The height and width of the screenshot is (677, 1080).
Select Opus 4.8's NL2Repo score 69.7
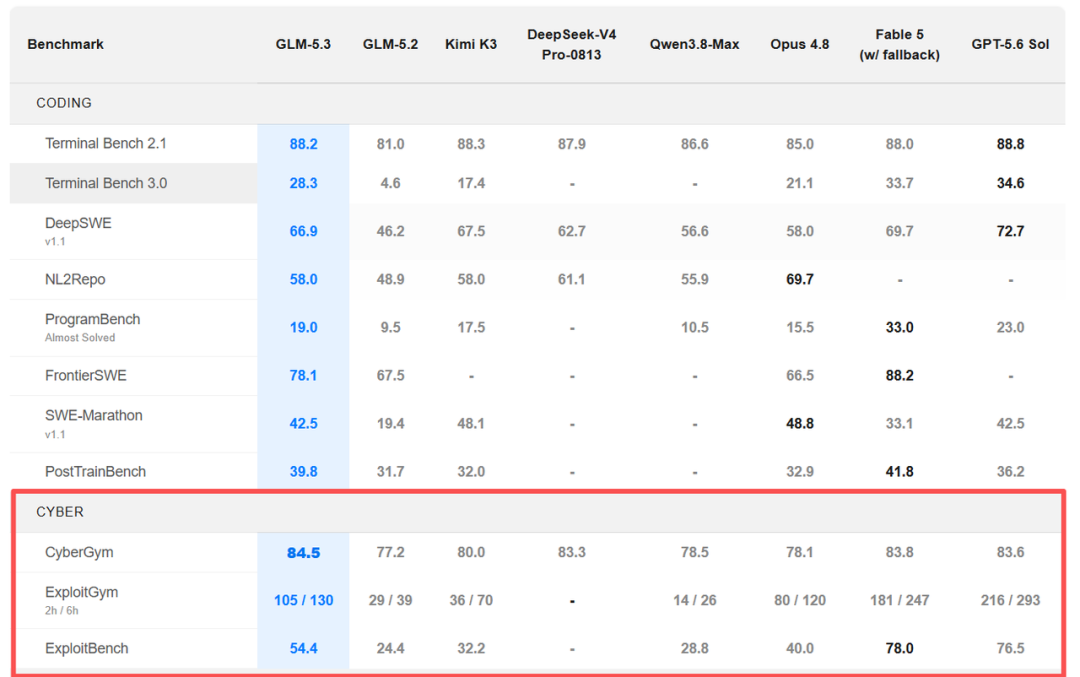coord(800,280)
